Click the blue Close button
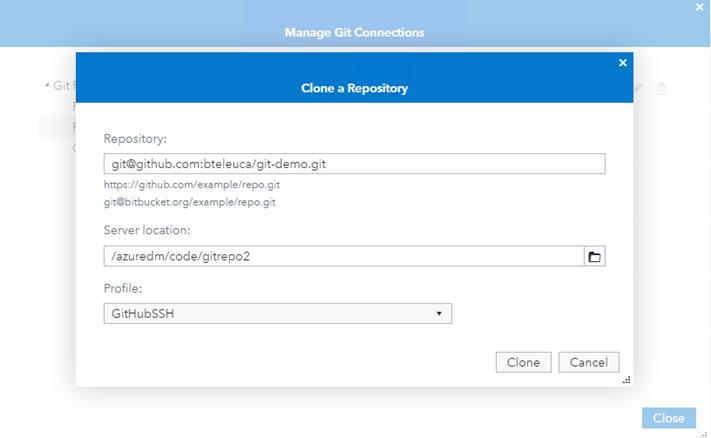This screenshot has height=438, width=711. pos(668,418)
